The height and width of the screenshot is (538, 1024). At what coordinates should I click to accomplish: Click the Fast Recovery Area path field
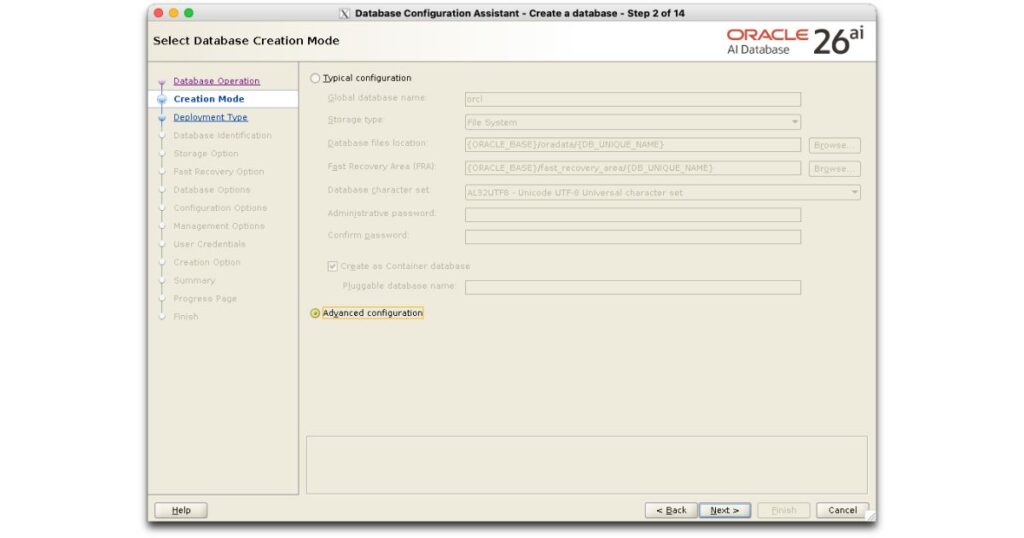[x=633, y=168]
